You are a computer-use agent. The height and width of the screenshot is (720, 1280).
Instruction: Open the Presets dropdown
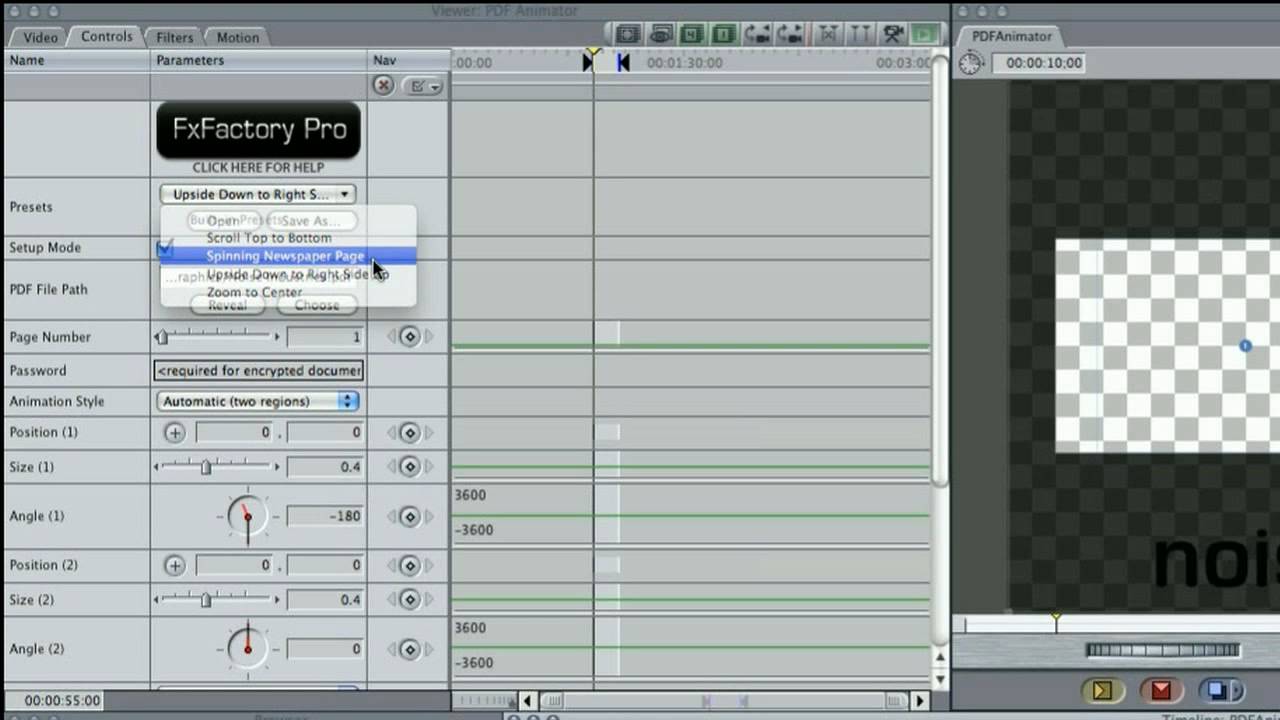pyautogui.click(x=258, y=194)
